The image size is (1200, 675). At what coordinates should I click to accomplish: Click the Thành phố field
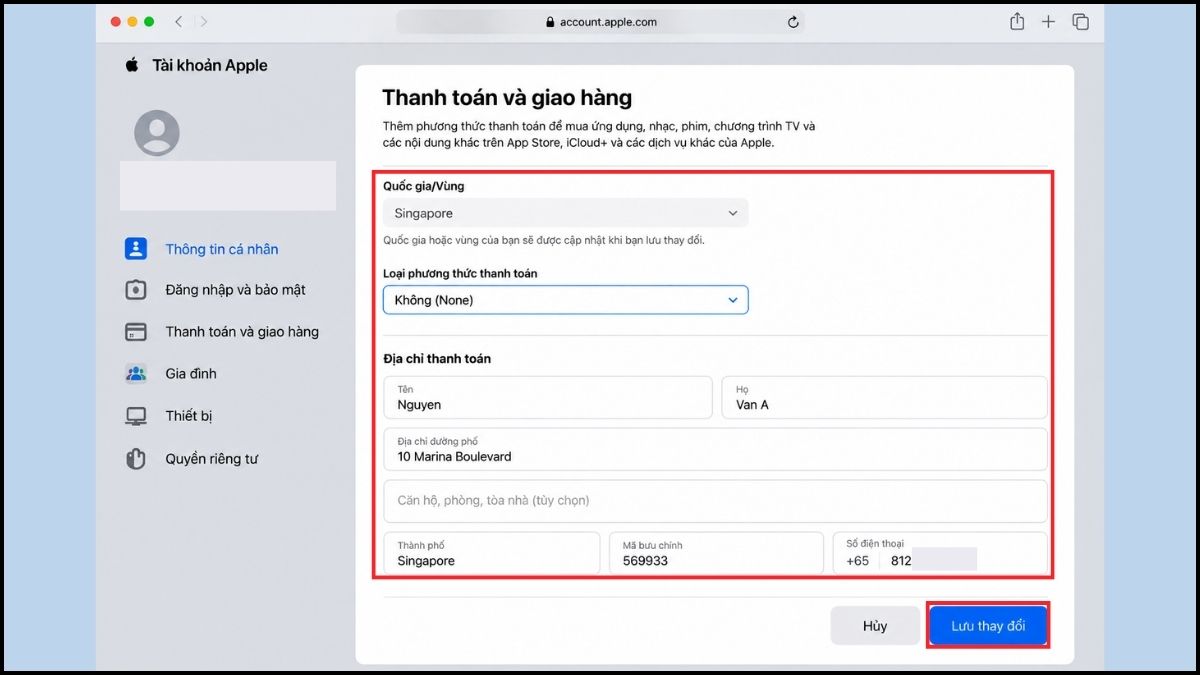492,553
